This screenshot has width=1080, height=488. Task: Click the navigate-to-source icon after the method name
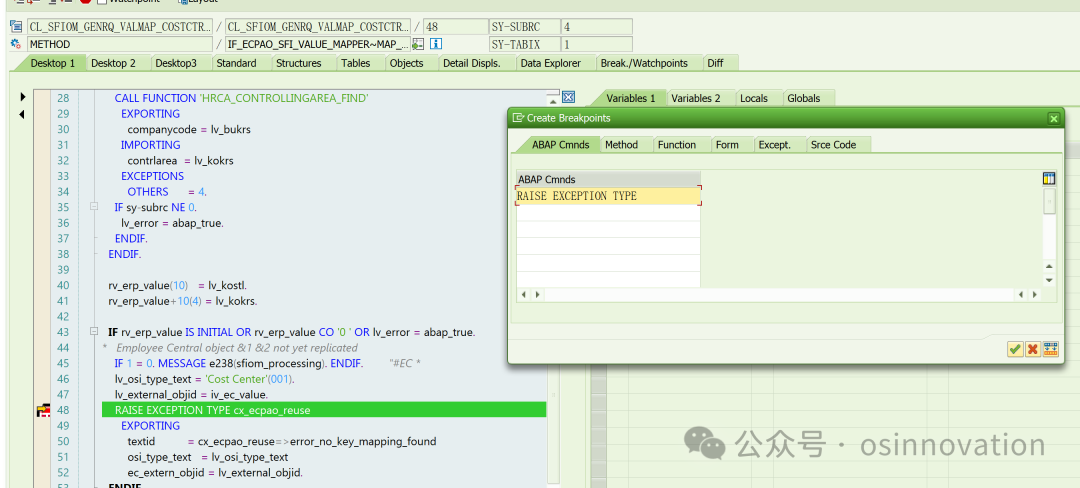(418, 44)
